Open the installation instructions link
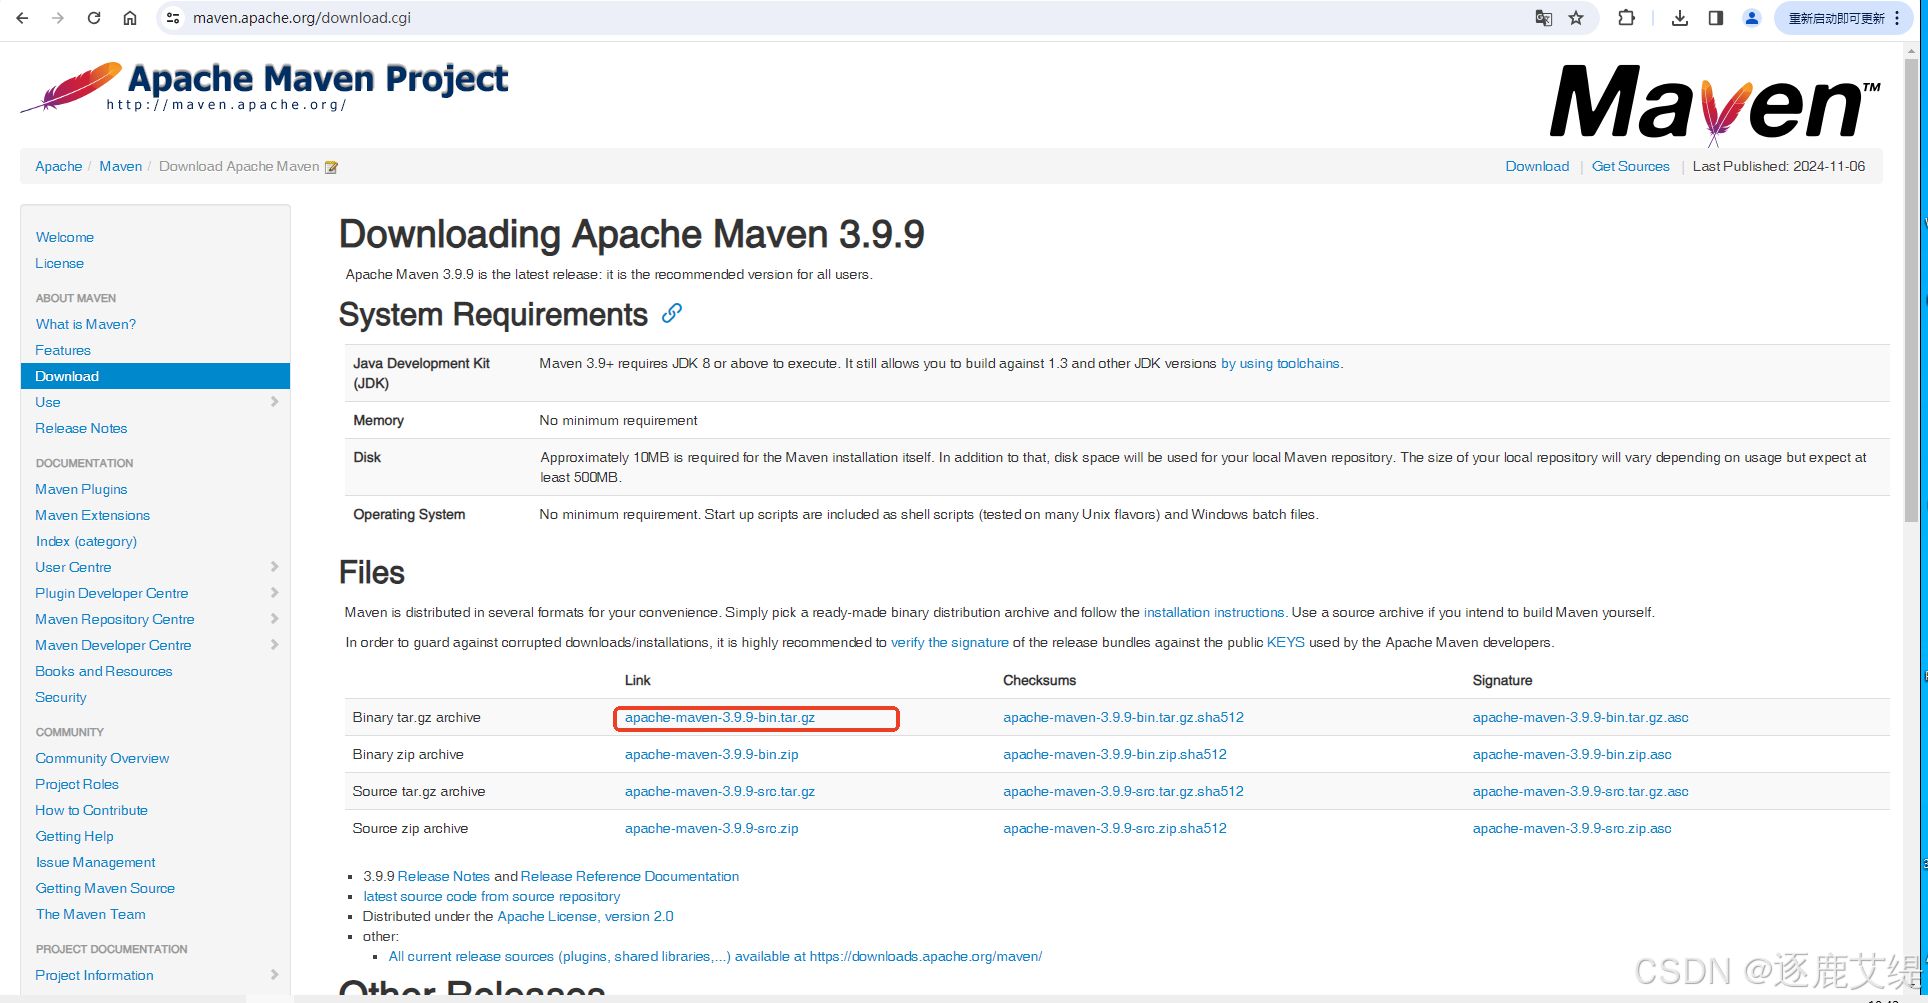The height and width of the screenshot is (1003, 1928). tap(1214, 613)
